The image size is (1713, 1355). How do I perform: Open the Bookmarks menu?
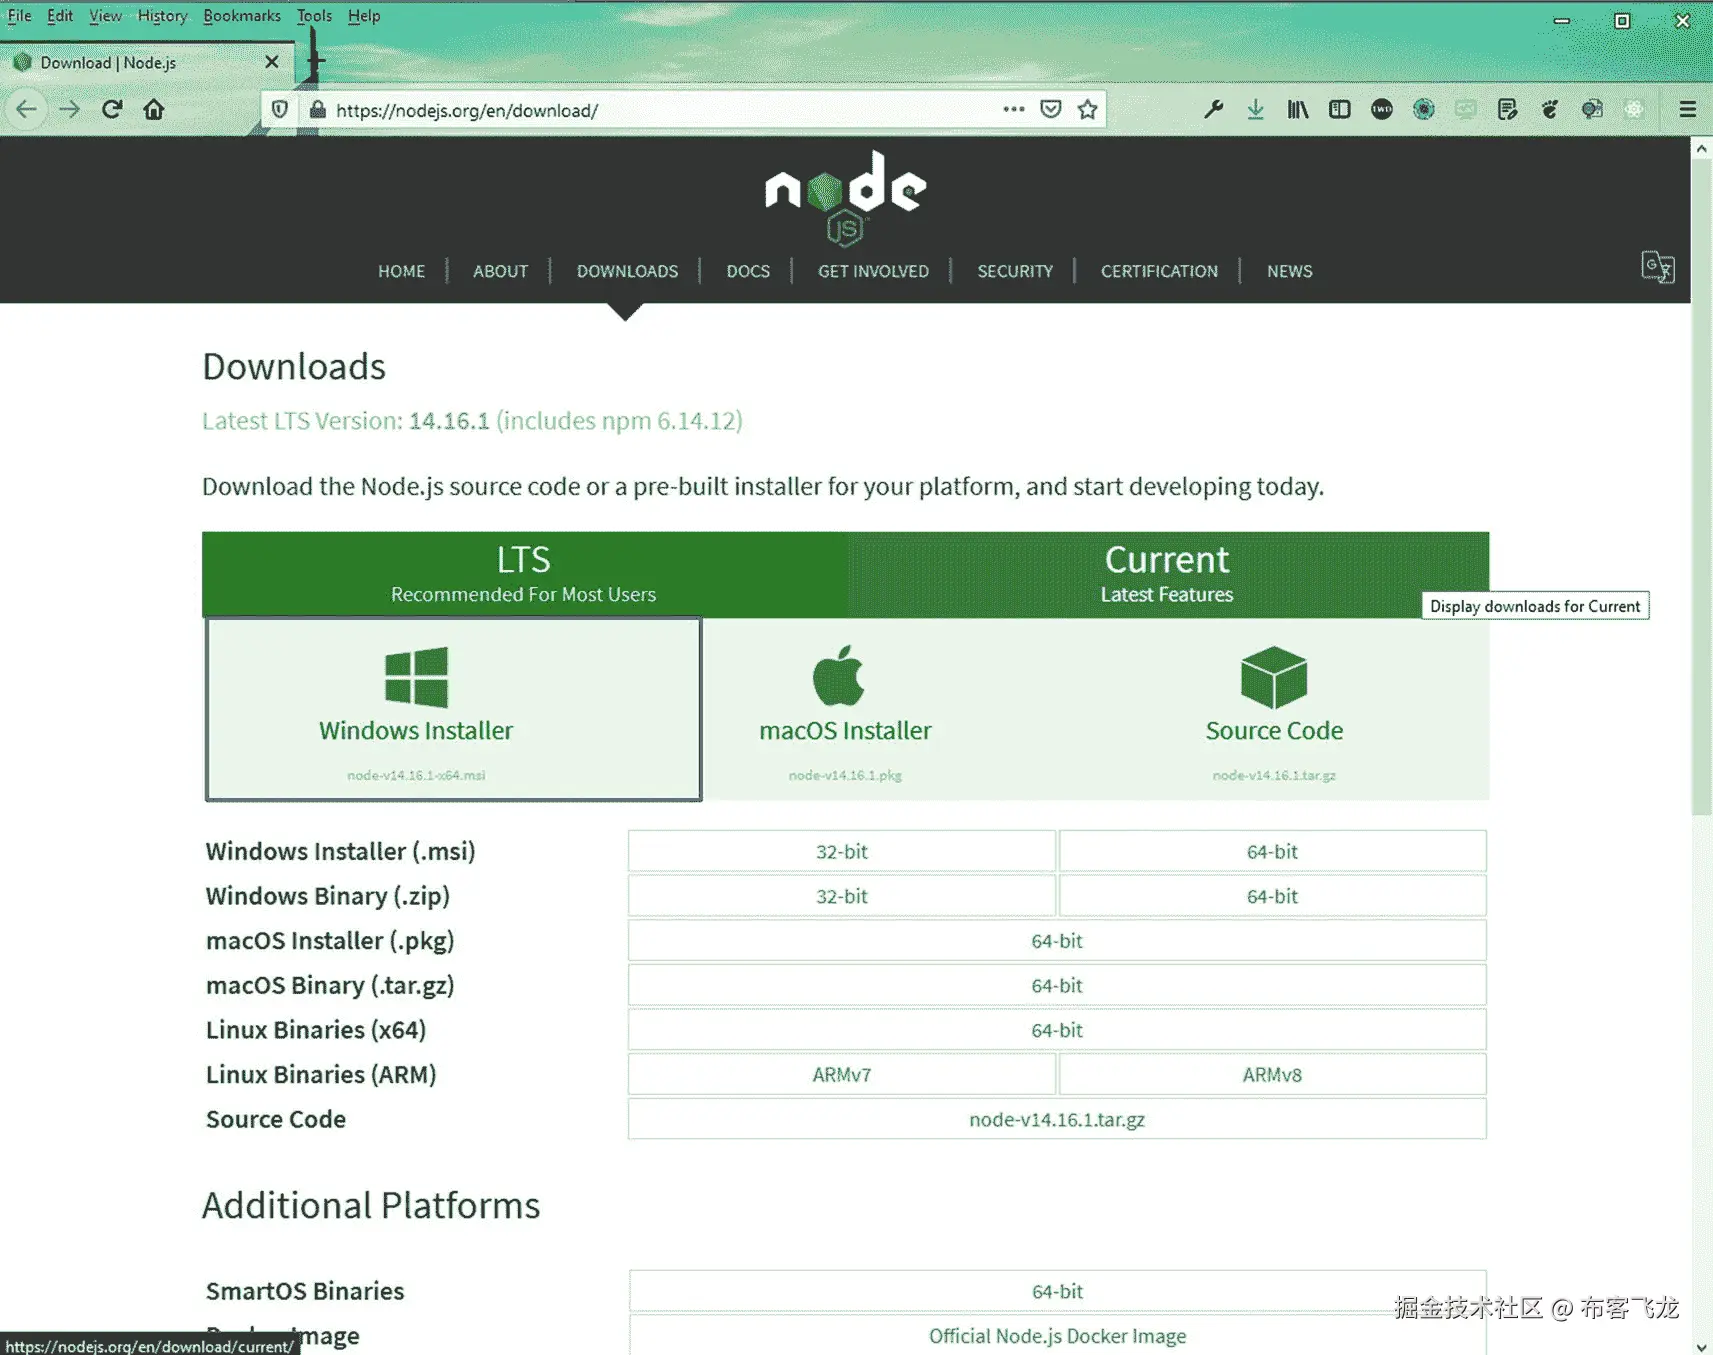pos(242,16)
